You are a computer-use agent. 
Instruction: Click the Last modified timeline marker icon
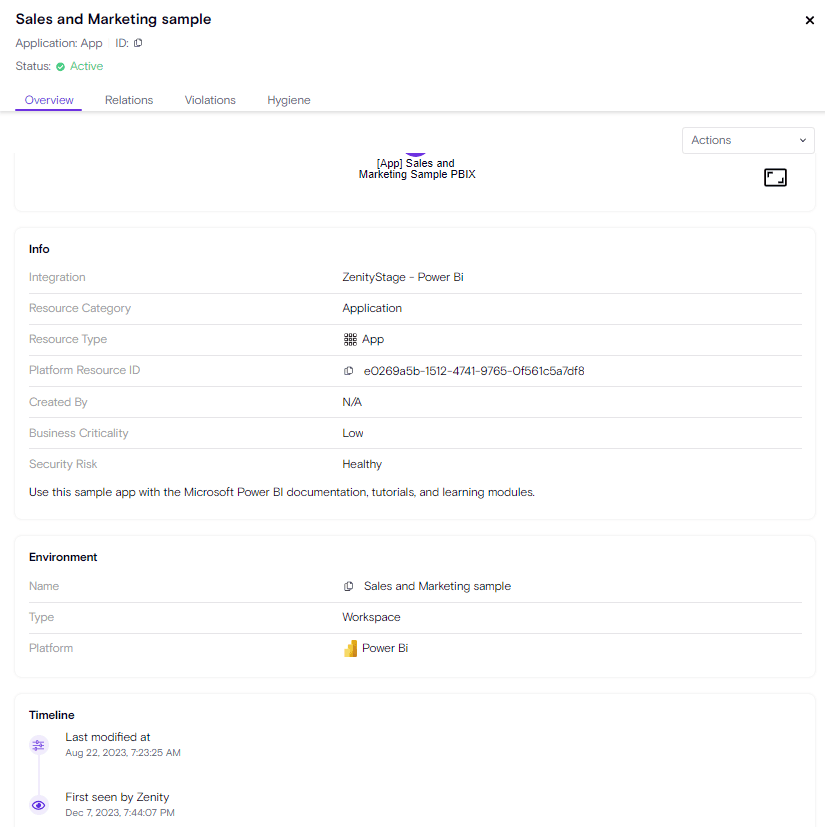[39, 745]
